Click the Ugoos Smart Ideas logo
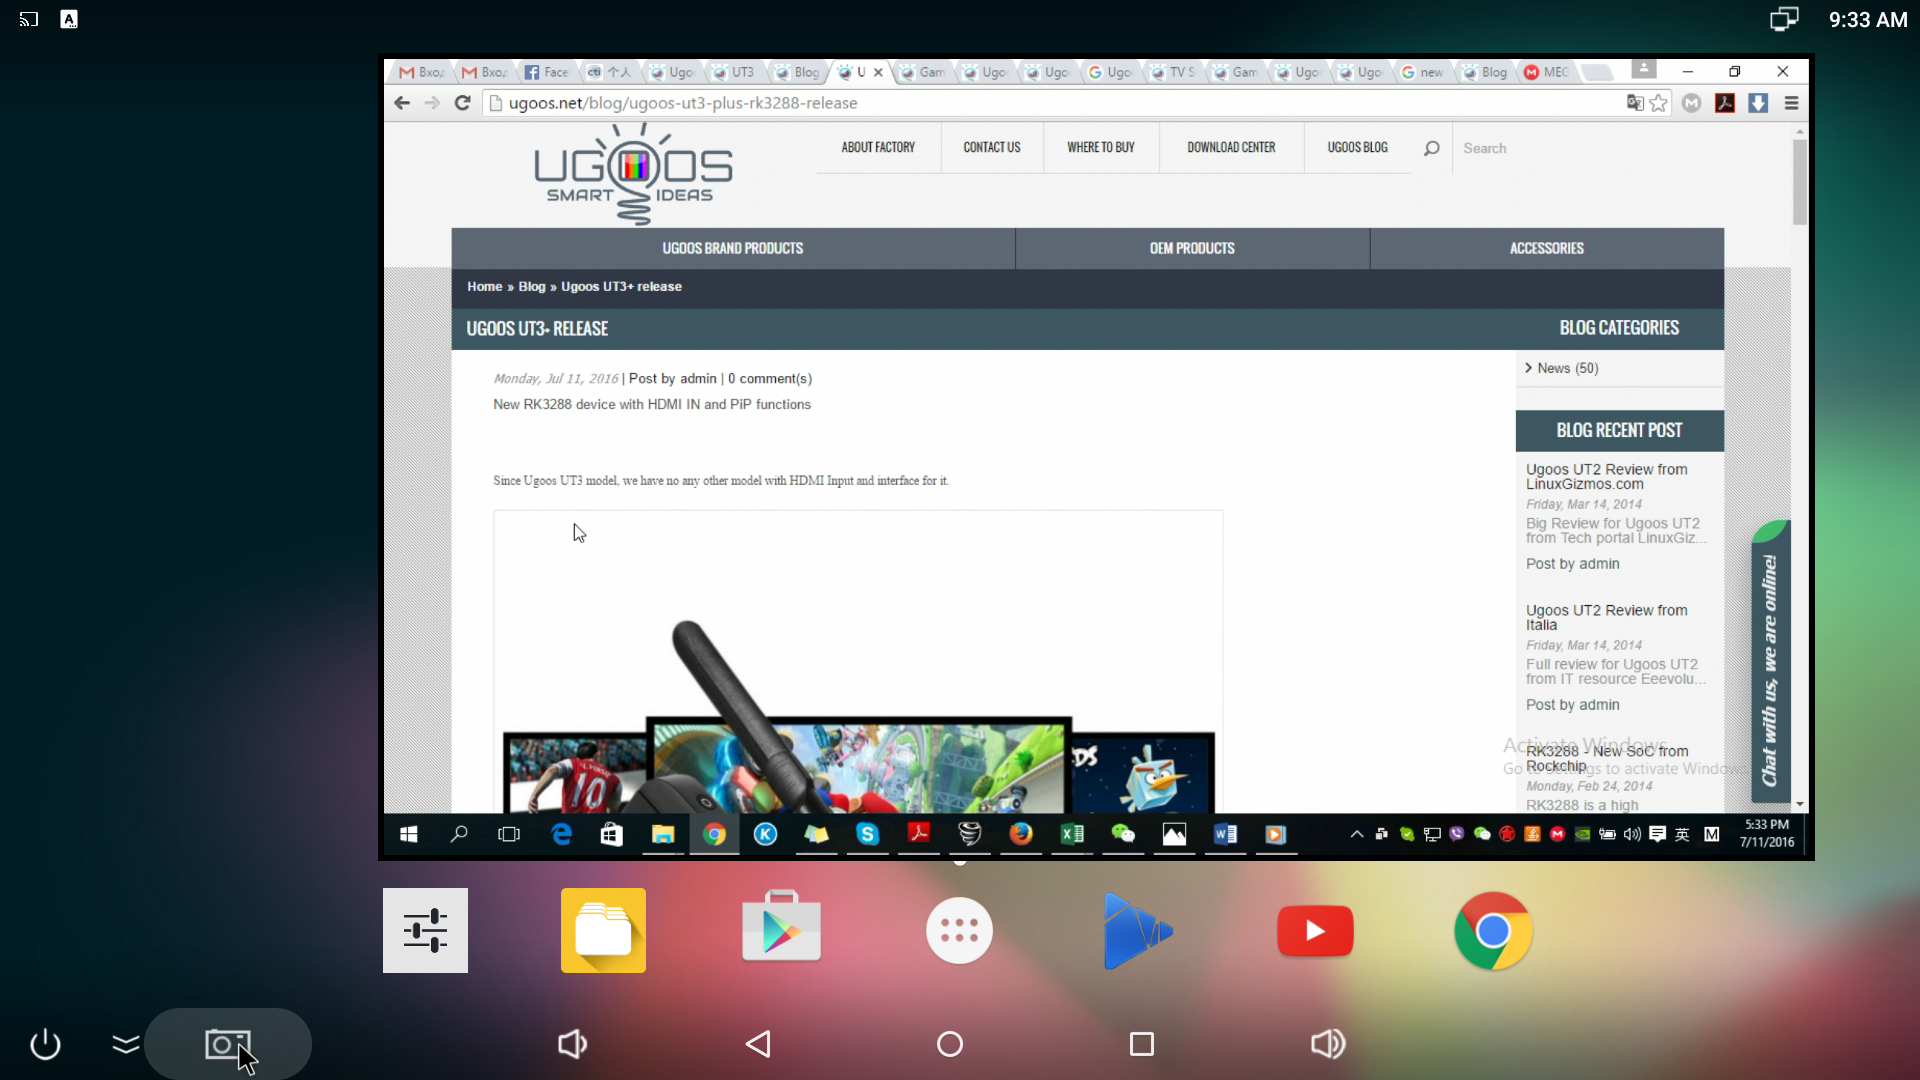Image resolution: width=1920 pixels, height=1080 pixels. coord(633,174)
